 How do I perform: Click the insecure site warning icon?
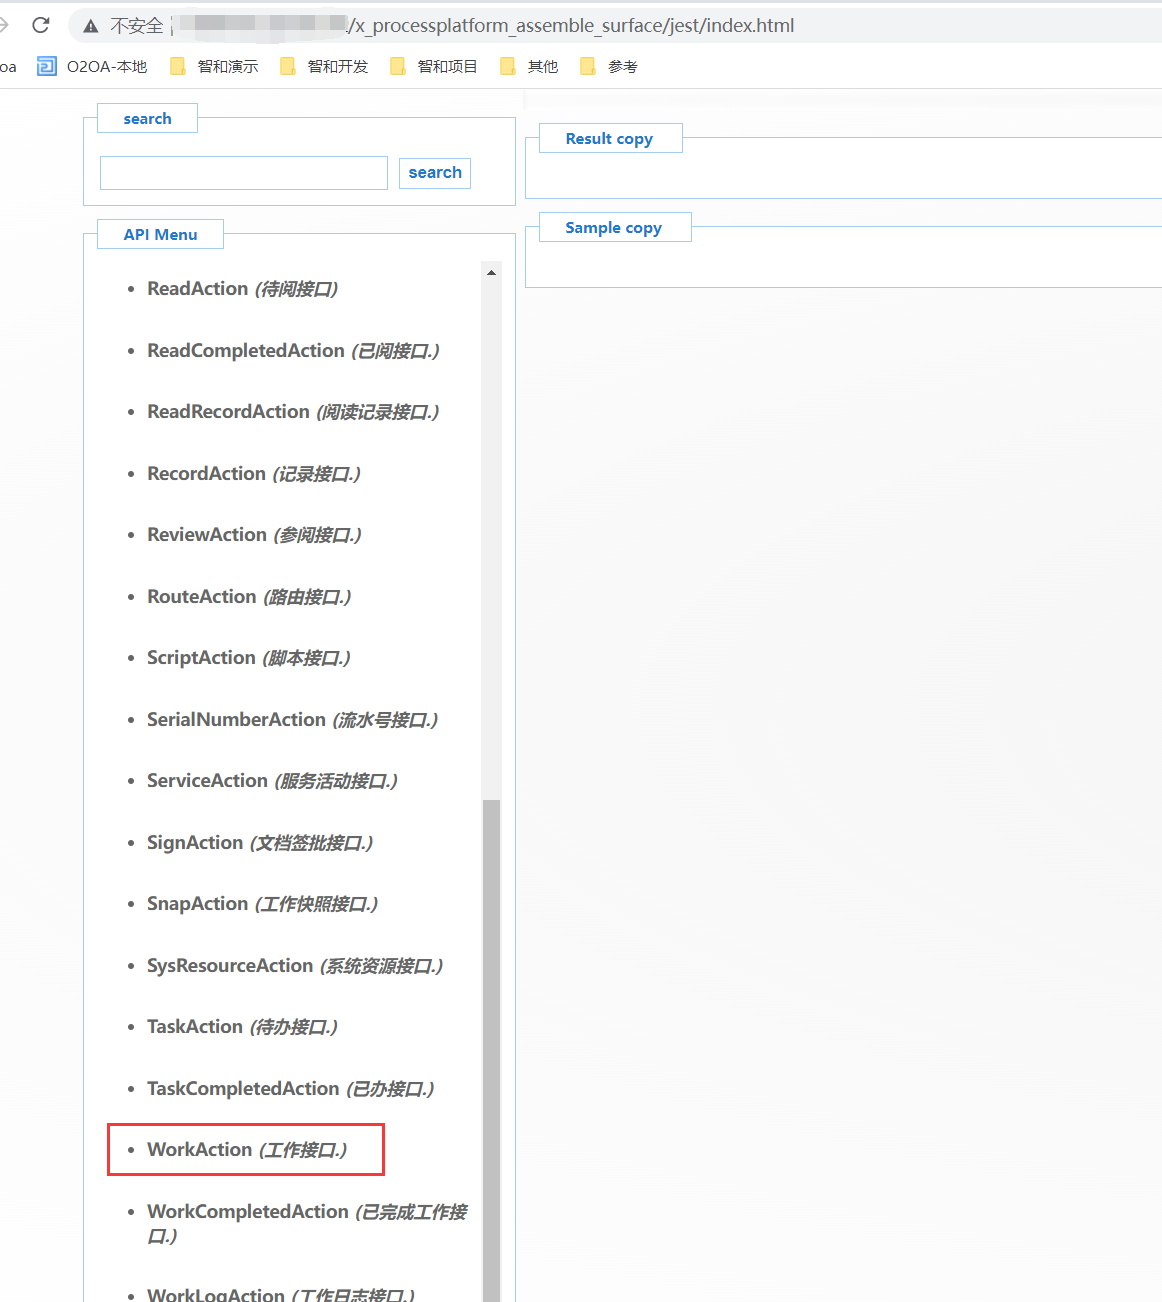tap(91, 26)
